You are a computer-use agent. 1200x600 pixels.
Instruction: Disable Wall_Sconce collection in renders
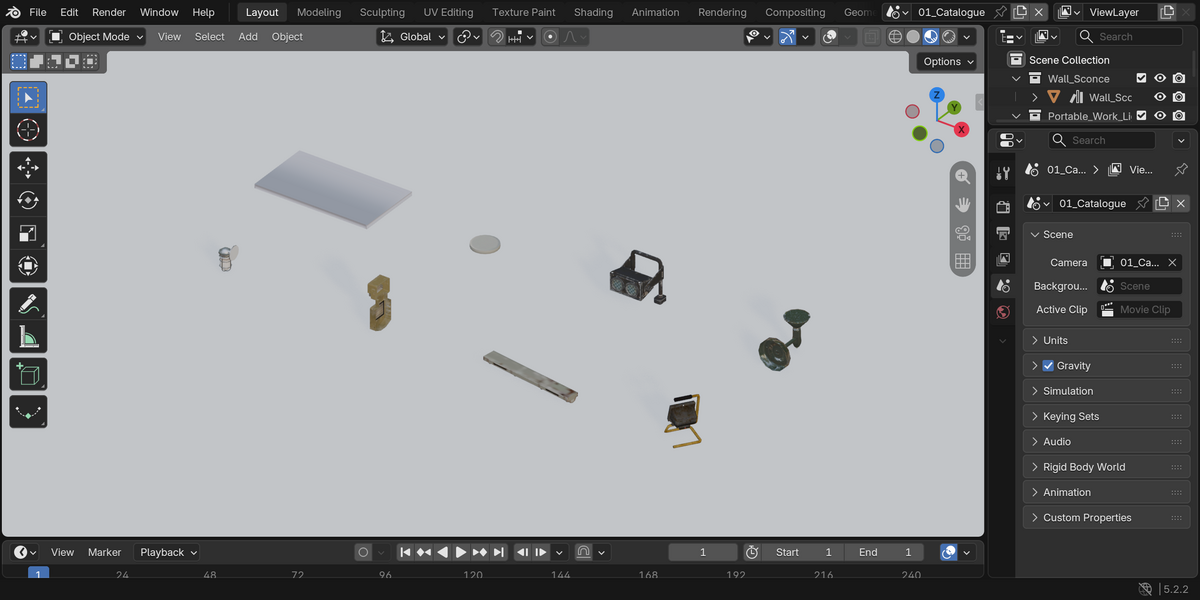tap(1179, 78)
